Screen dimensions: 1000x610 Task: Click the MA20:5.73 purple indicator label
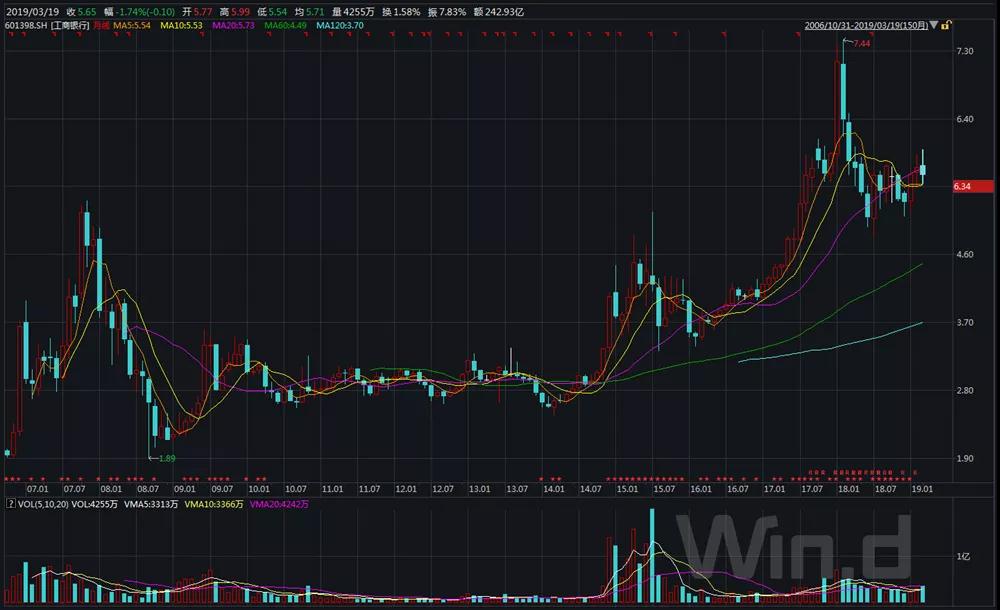coord(231,24)
